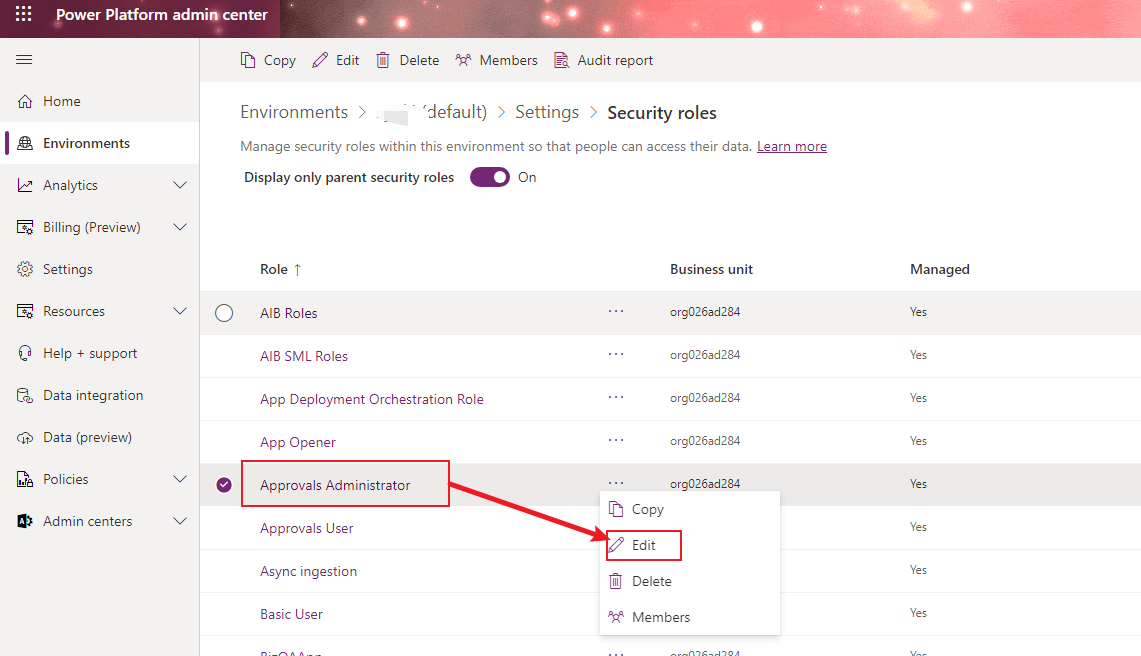This screenshot has width=1141, height=656.
Task: Click the Business unit column header
Action: point(711,269)
